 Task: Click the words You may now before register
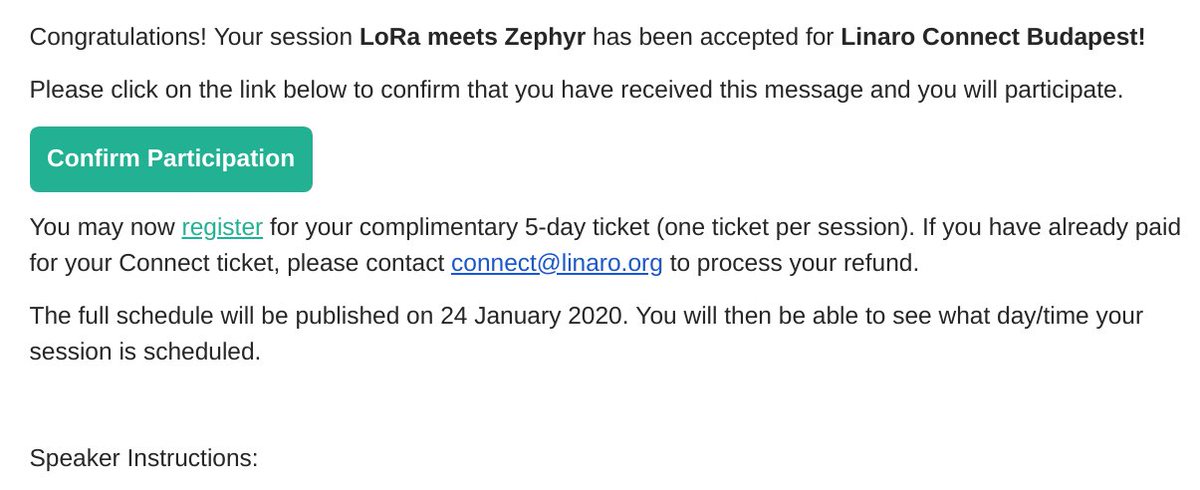pyautogui.click(x=103, y=227)
